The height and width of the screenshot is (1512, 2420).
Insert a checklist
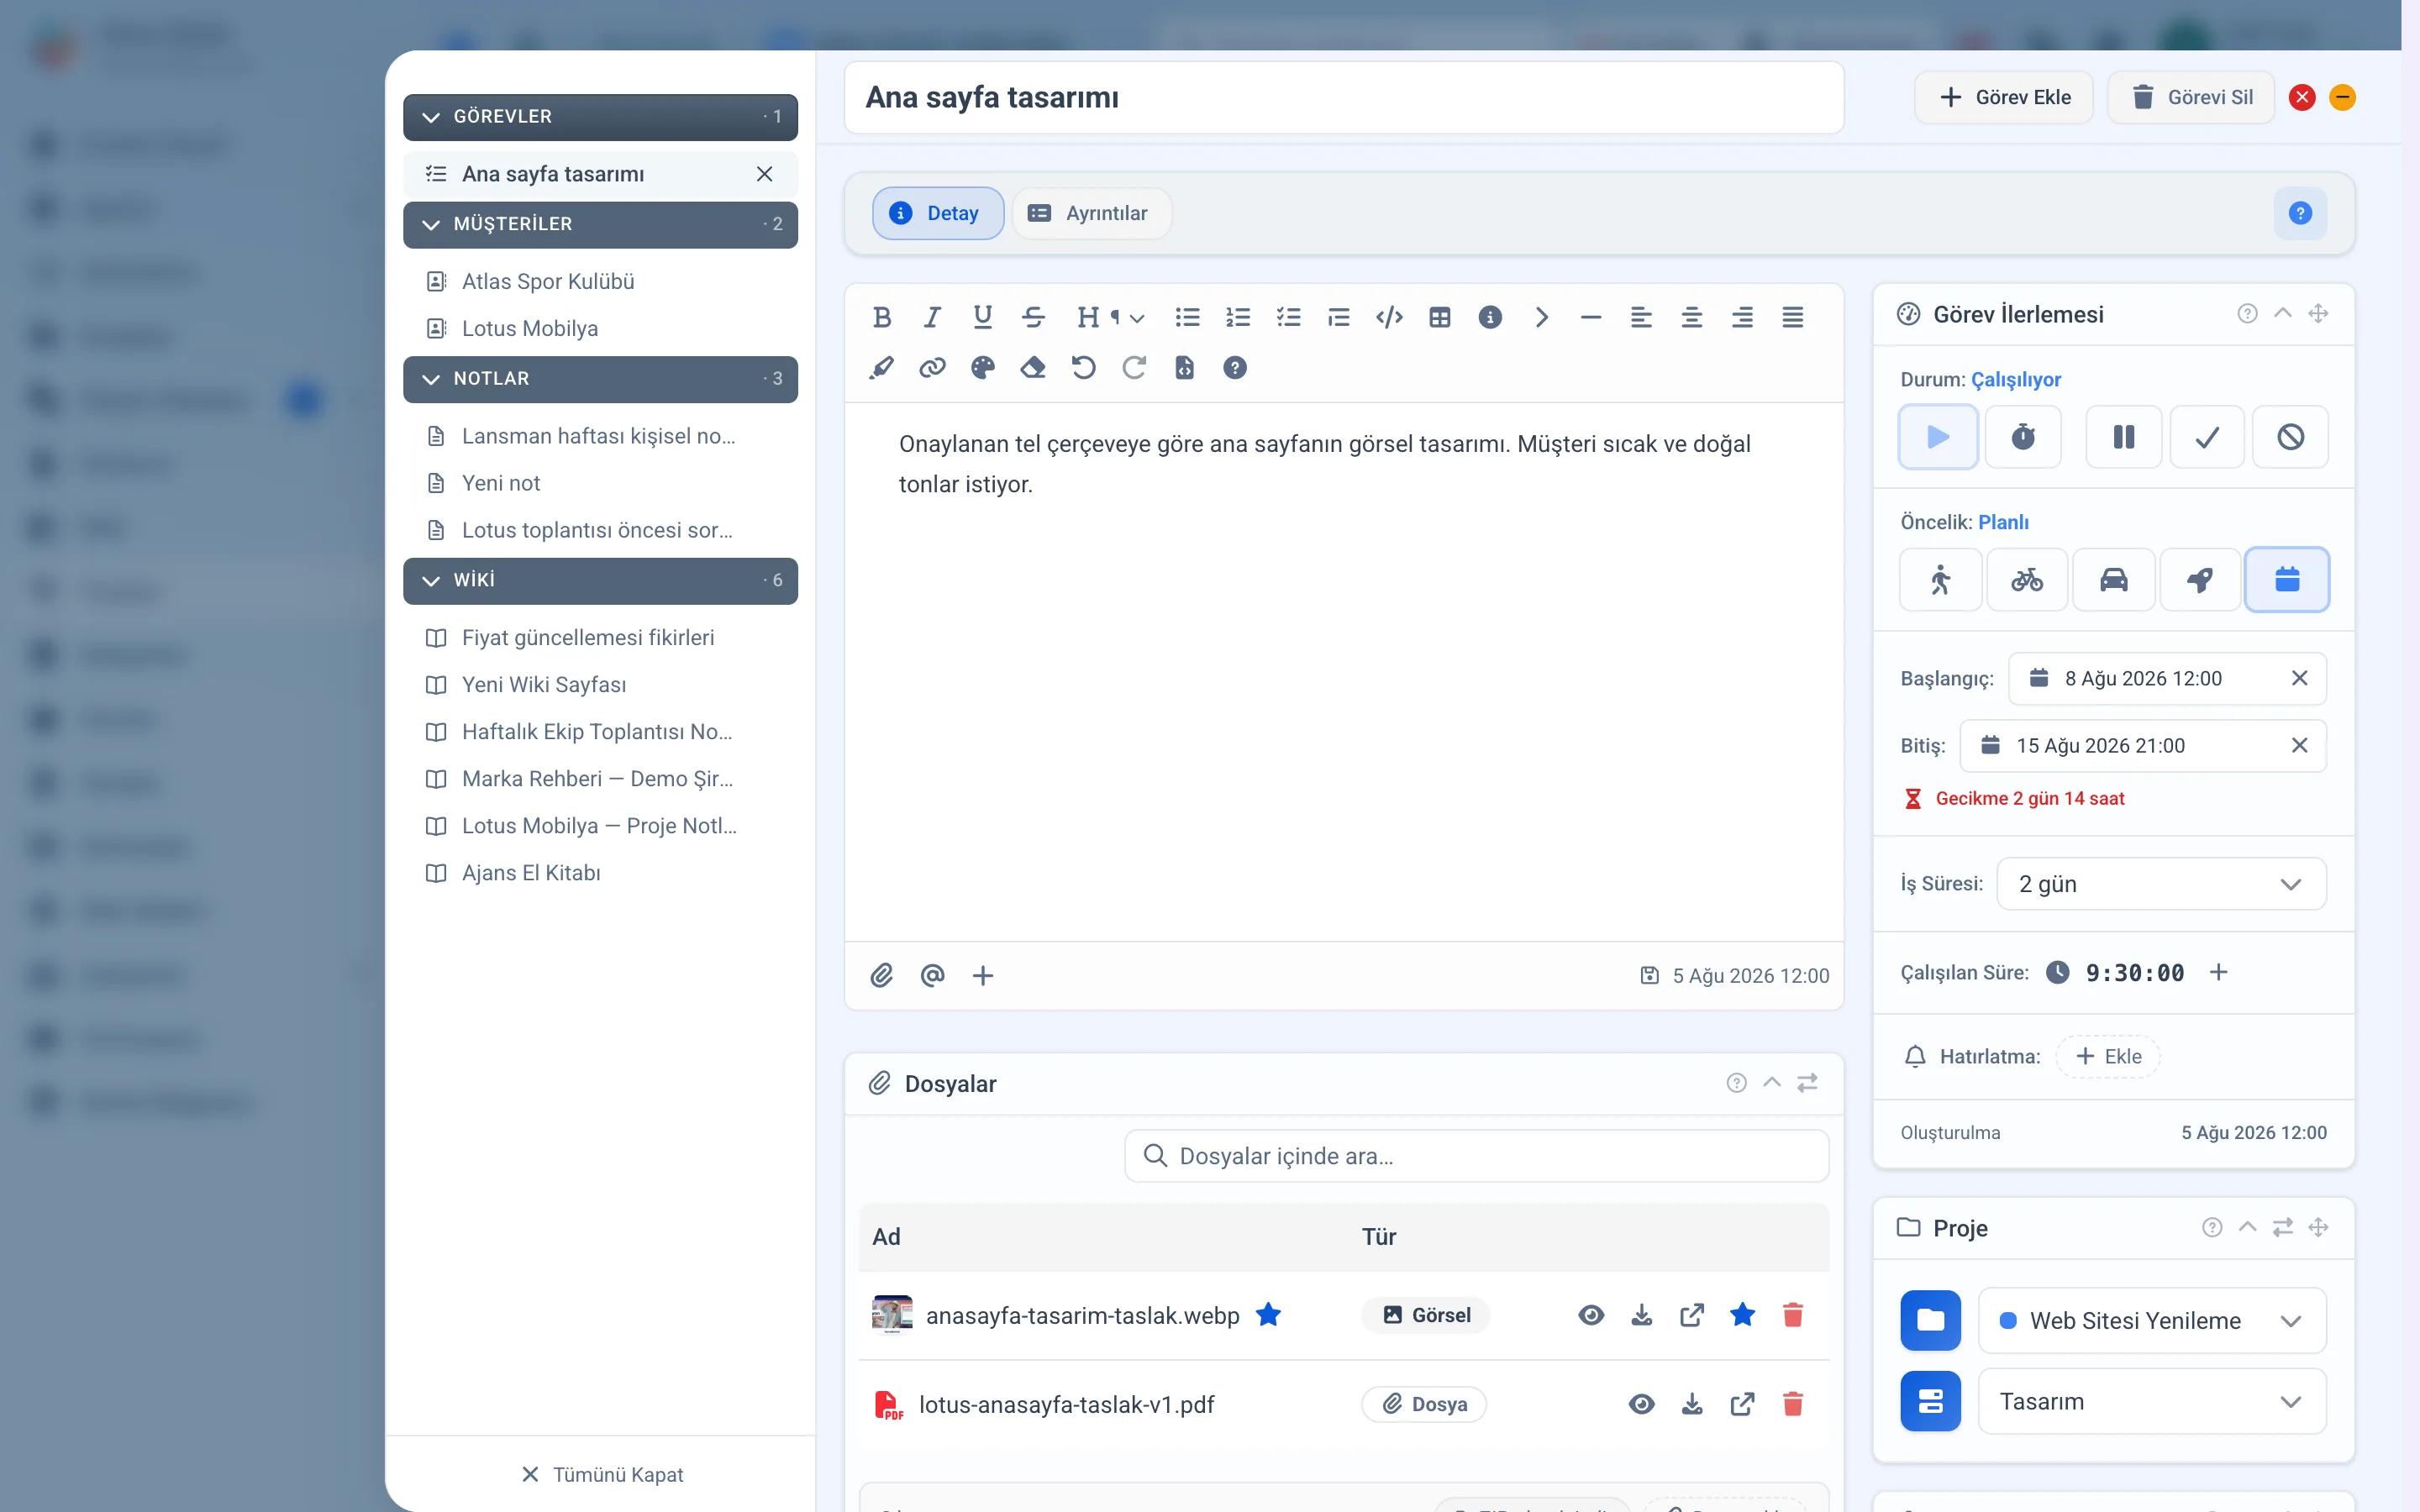1288,317
